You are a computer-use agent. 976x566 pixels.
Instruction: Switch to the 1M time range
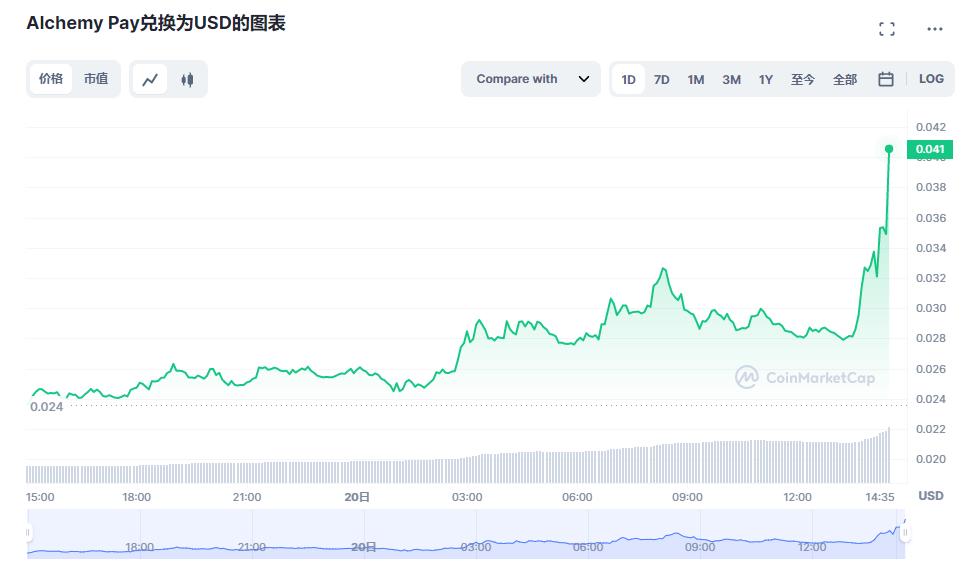696,79
